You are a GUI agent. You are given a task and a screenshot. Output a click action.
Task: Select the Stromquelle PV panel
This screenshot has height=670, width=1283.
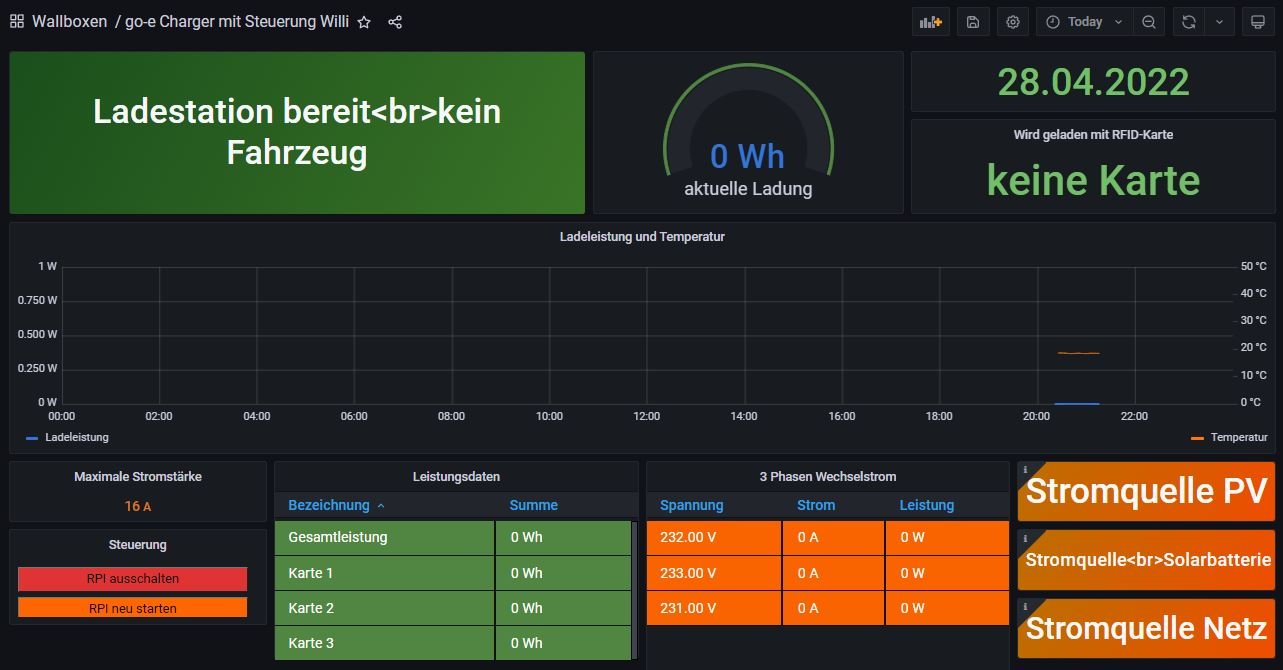(x=1146, y=492)
